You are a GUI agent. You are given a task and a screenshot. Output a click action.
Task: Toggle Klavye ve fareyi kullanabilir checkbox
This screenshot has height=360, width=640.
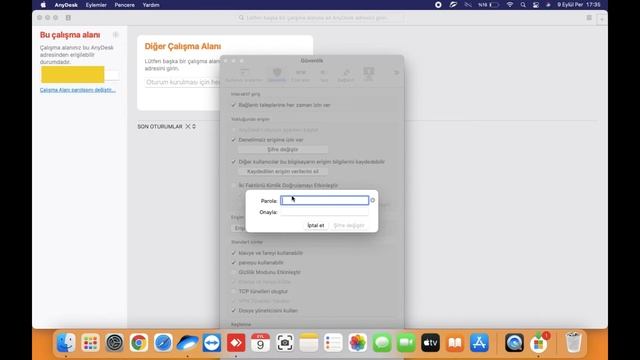point(234,253)
